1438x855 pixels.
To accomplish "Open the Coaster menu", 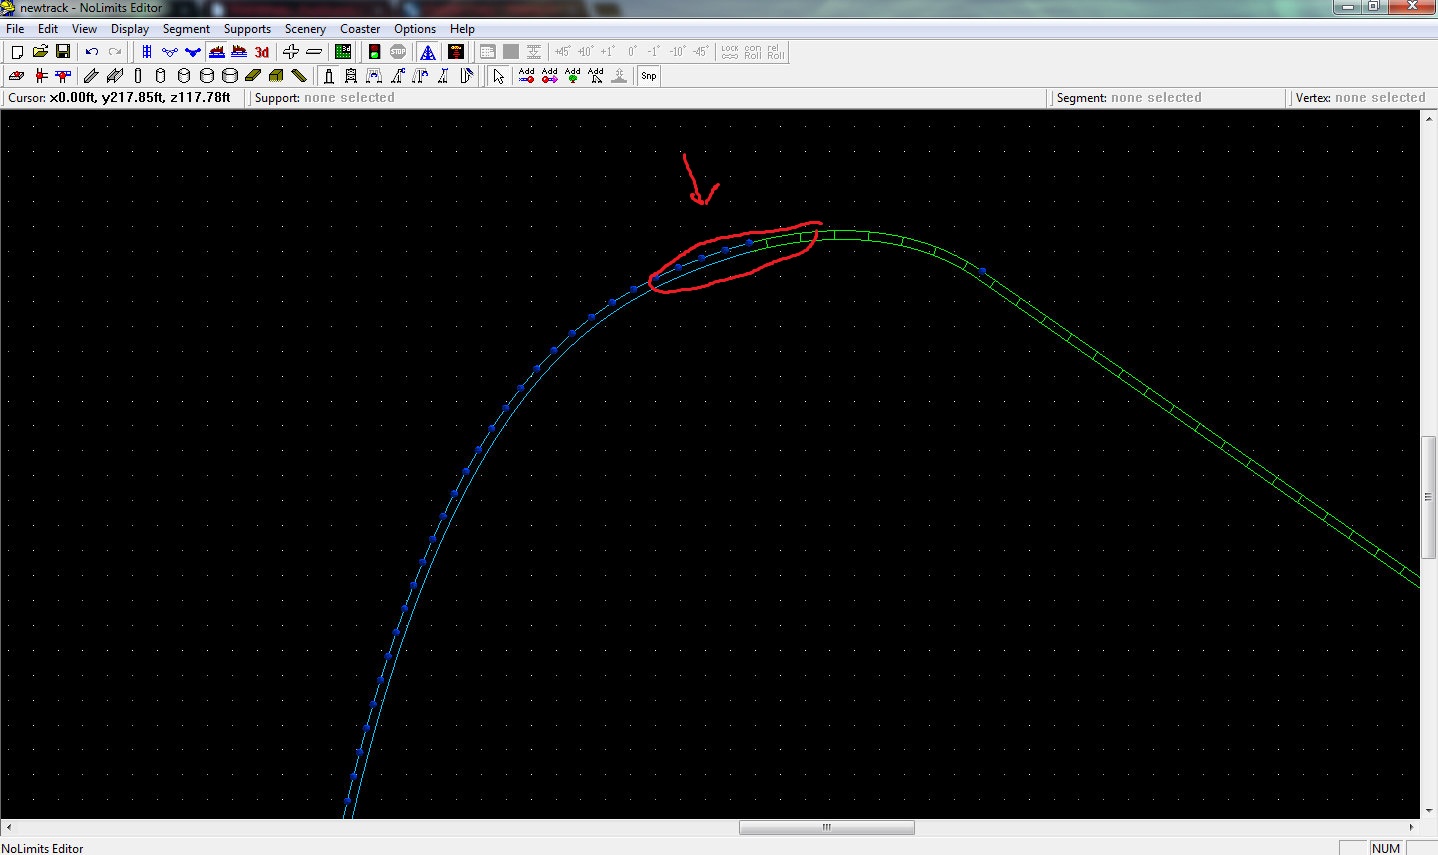I will coord(360,29).
